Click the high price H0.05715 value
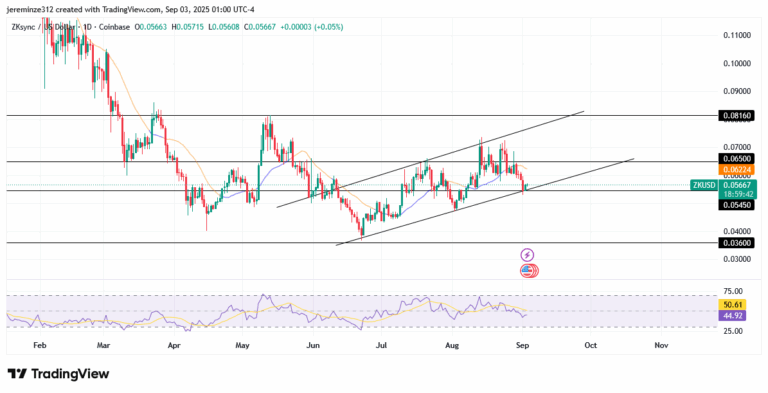768x393 pixels. click(188, 27)
